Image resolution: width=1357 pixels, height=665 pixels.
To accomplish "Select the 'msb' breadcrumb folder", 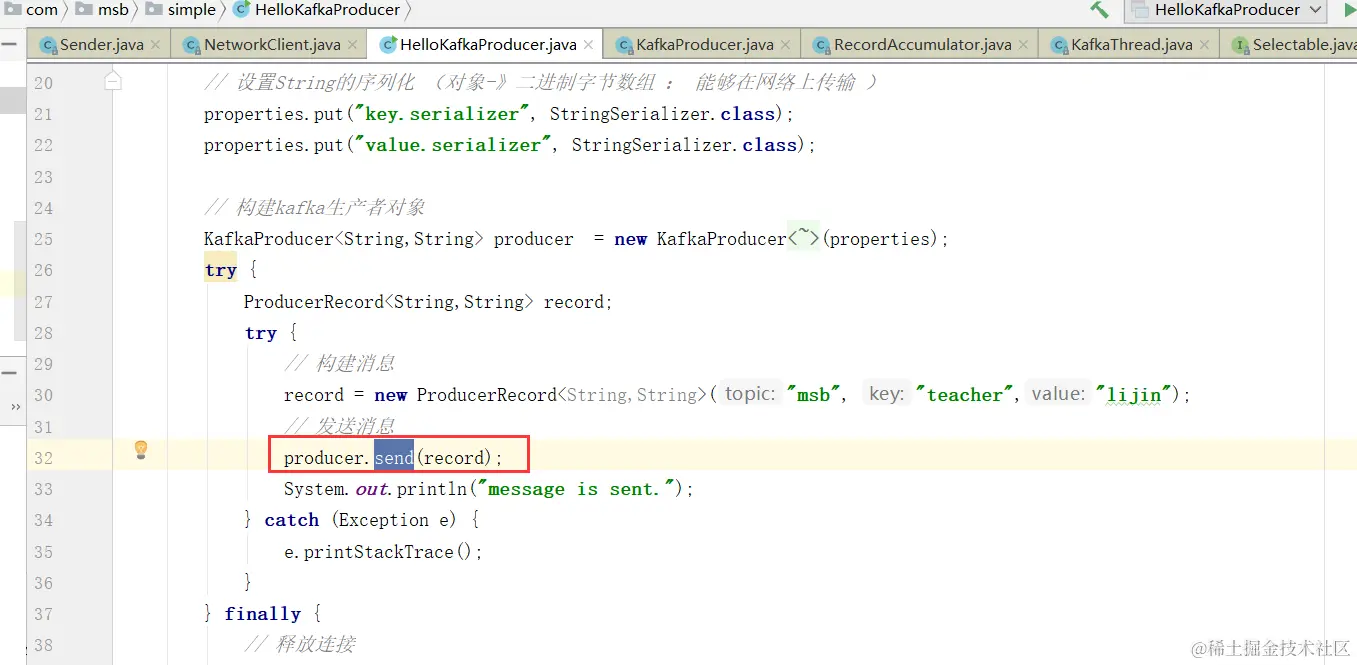I will click(113, 10).
